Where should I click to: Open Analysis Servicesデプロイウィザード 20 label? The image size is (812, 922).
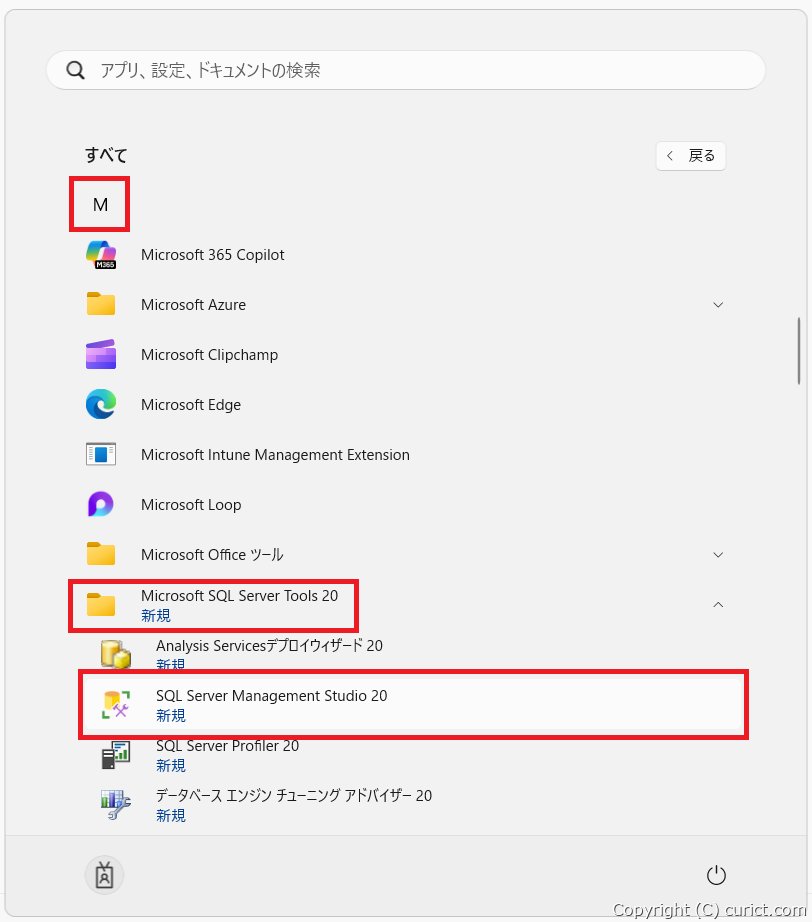[x=269, y=646]
